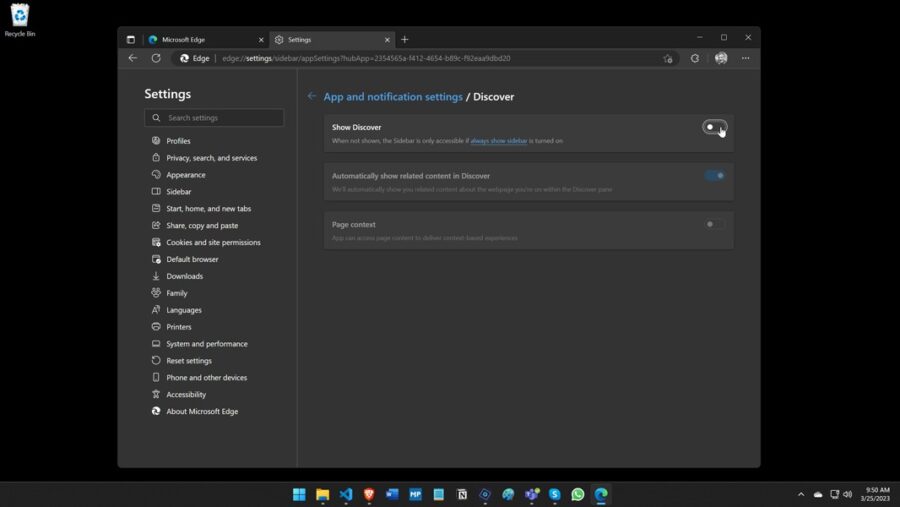Select Cookies and site permissions
The image size is (900, 507).
(213, 242)
